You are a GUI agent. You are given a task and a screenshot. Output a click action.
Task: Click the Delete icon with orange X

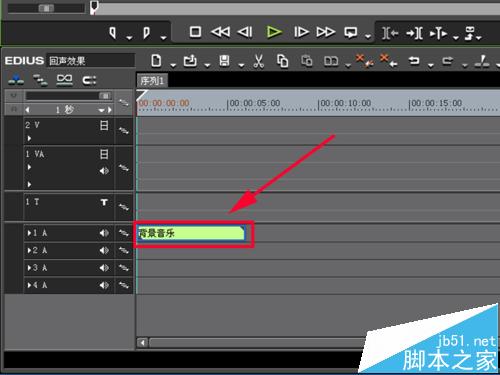(x=389, y=61)
